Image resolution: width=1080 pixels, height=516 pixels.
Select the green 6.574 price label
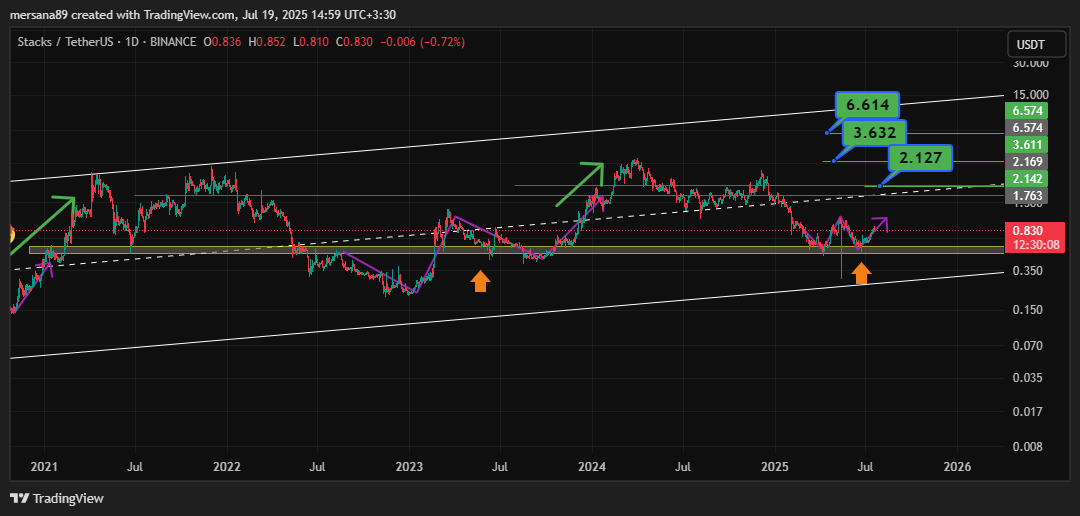(1026, 111)
